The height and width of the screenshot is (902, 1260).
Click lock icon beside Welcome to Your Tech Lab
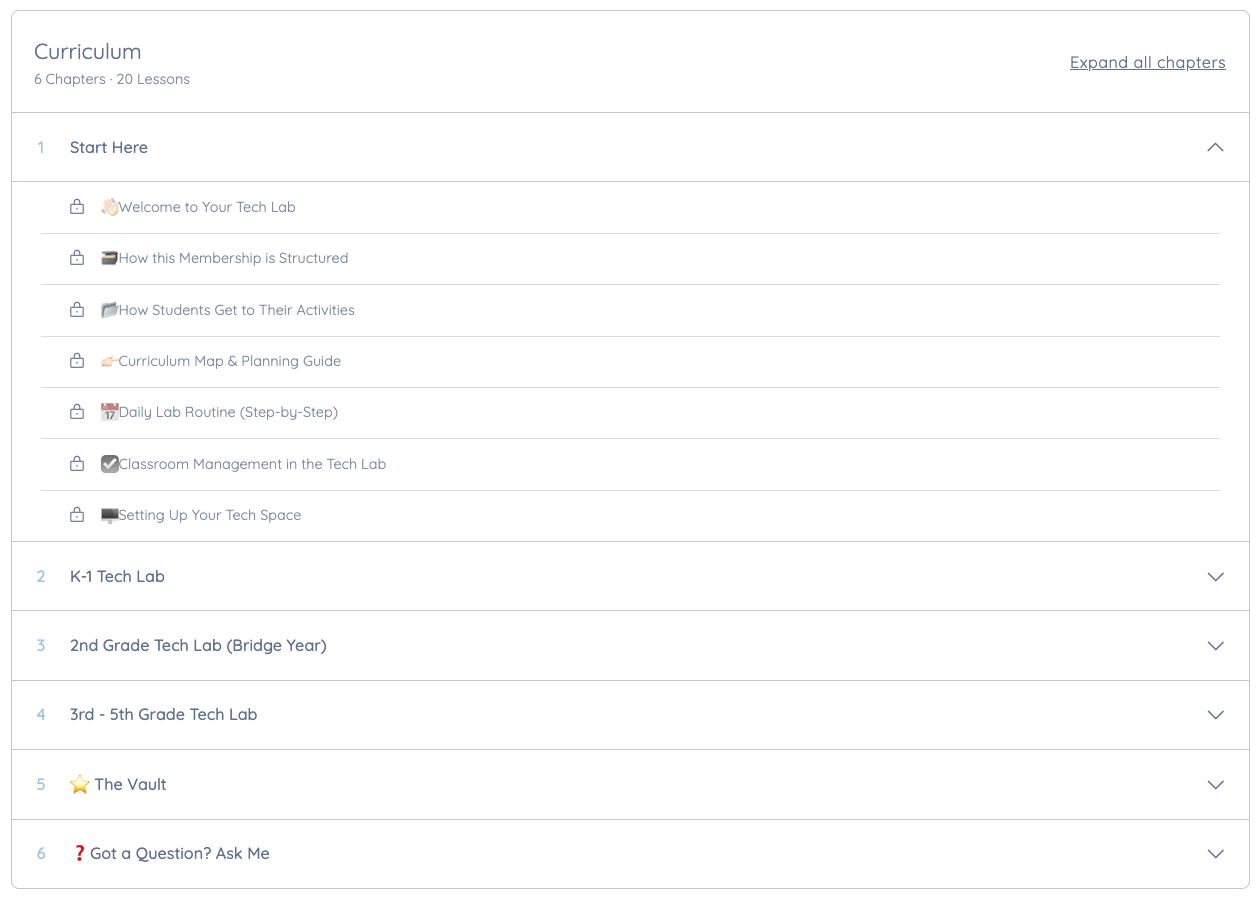[x=77, y=207]
